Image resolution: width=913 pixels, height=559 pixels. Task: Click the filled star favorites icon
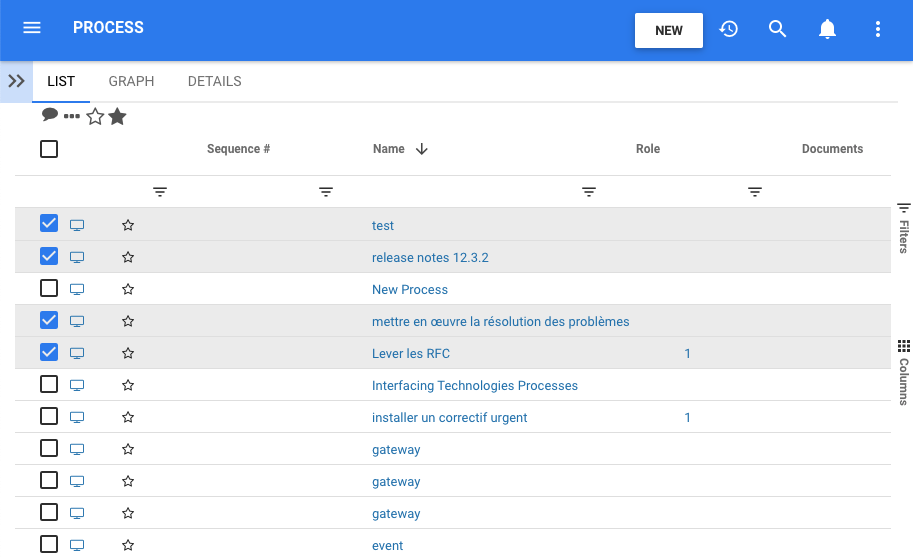pyautogui.click(x=118, y=117)
